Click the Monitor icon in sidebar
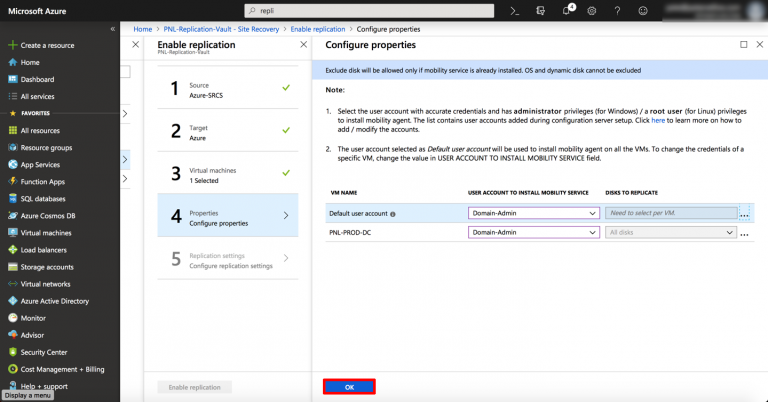Image resolution: width=768 pixels, height=402 pixels. 13,318
